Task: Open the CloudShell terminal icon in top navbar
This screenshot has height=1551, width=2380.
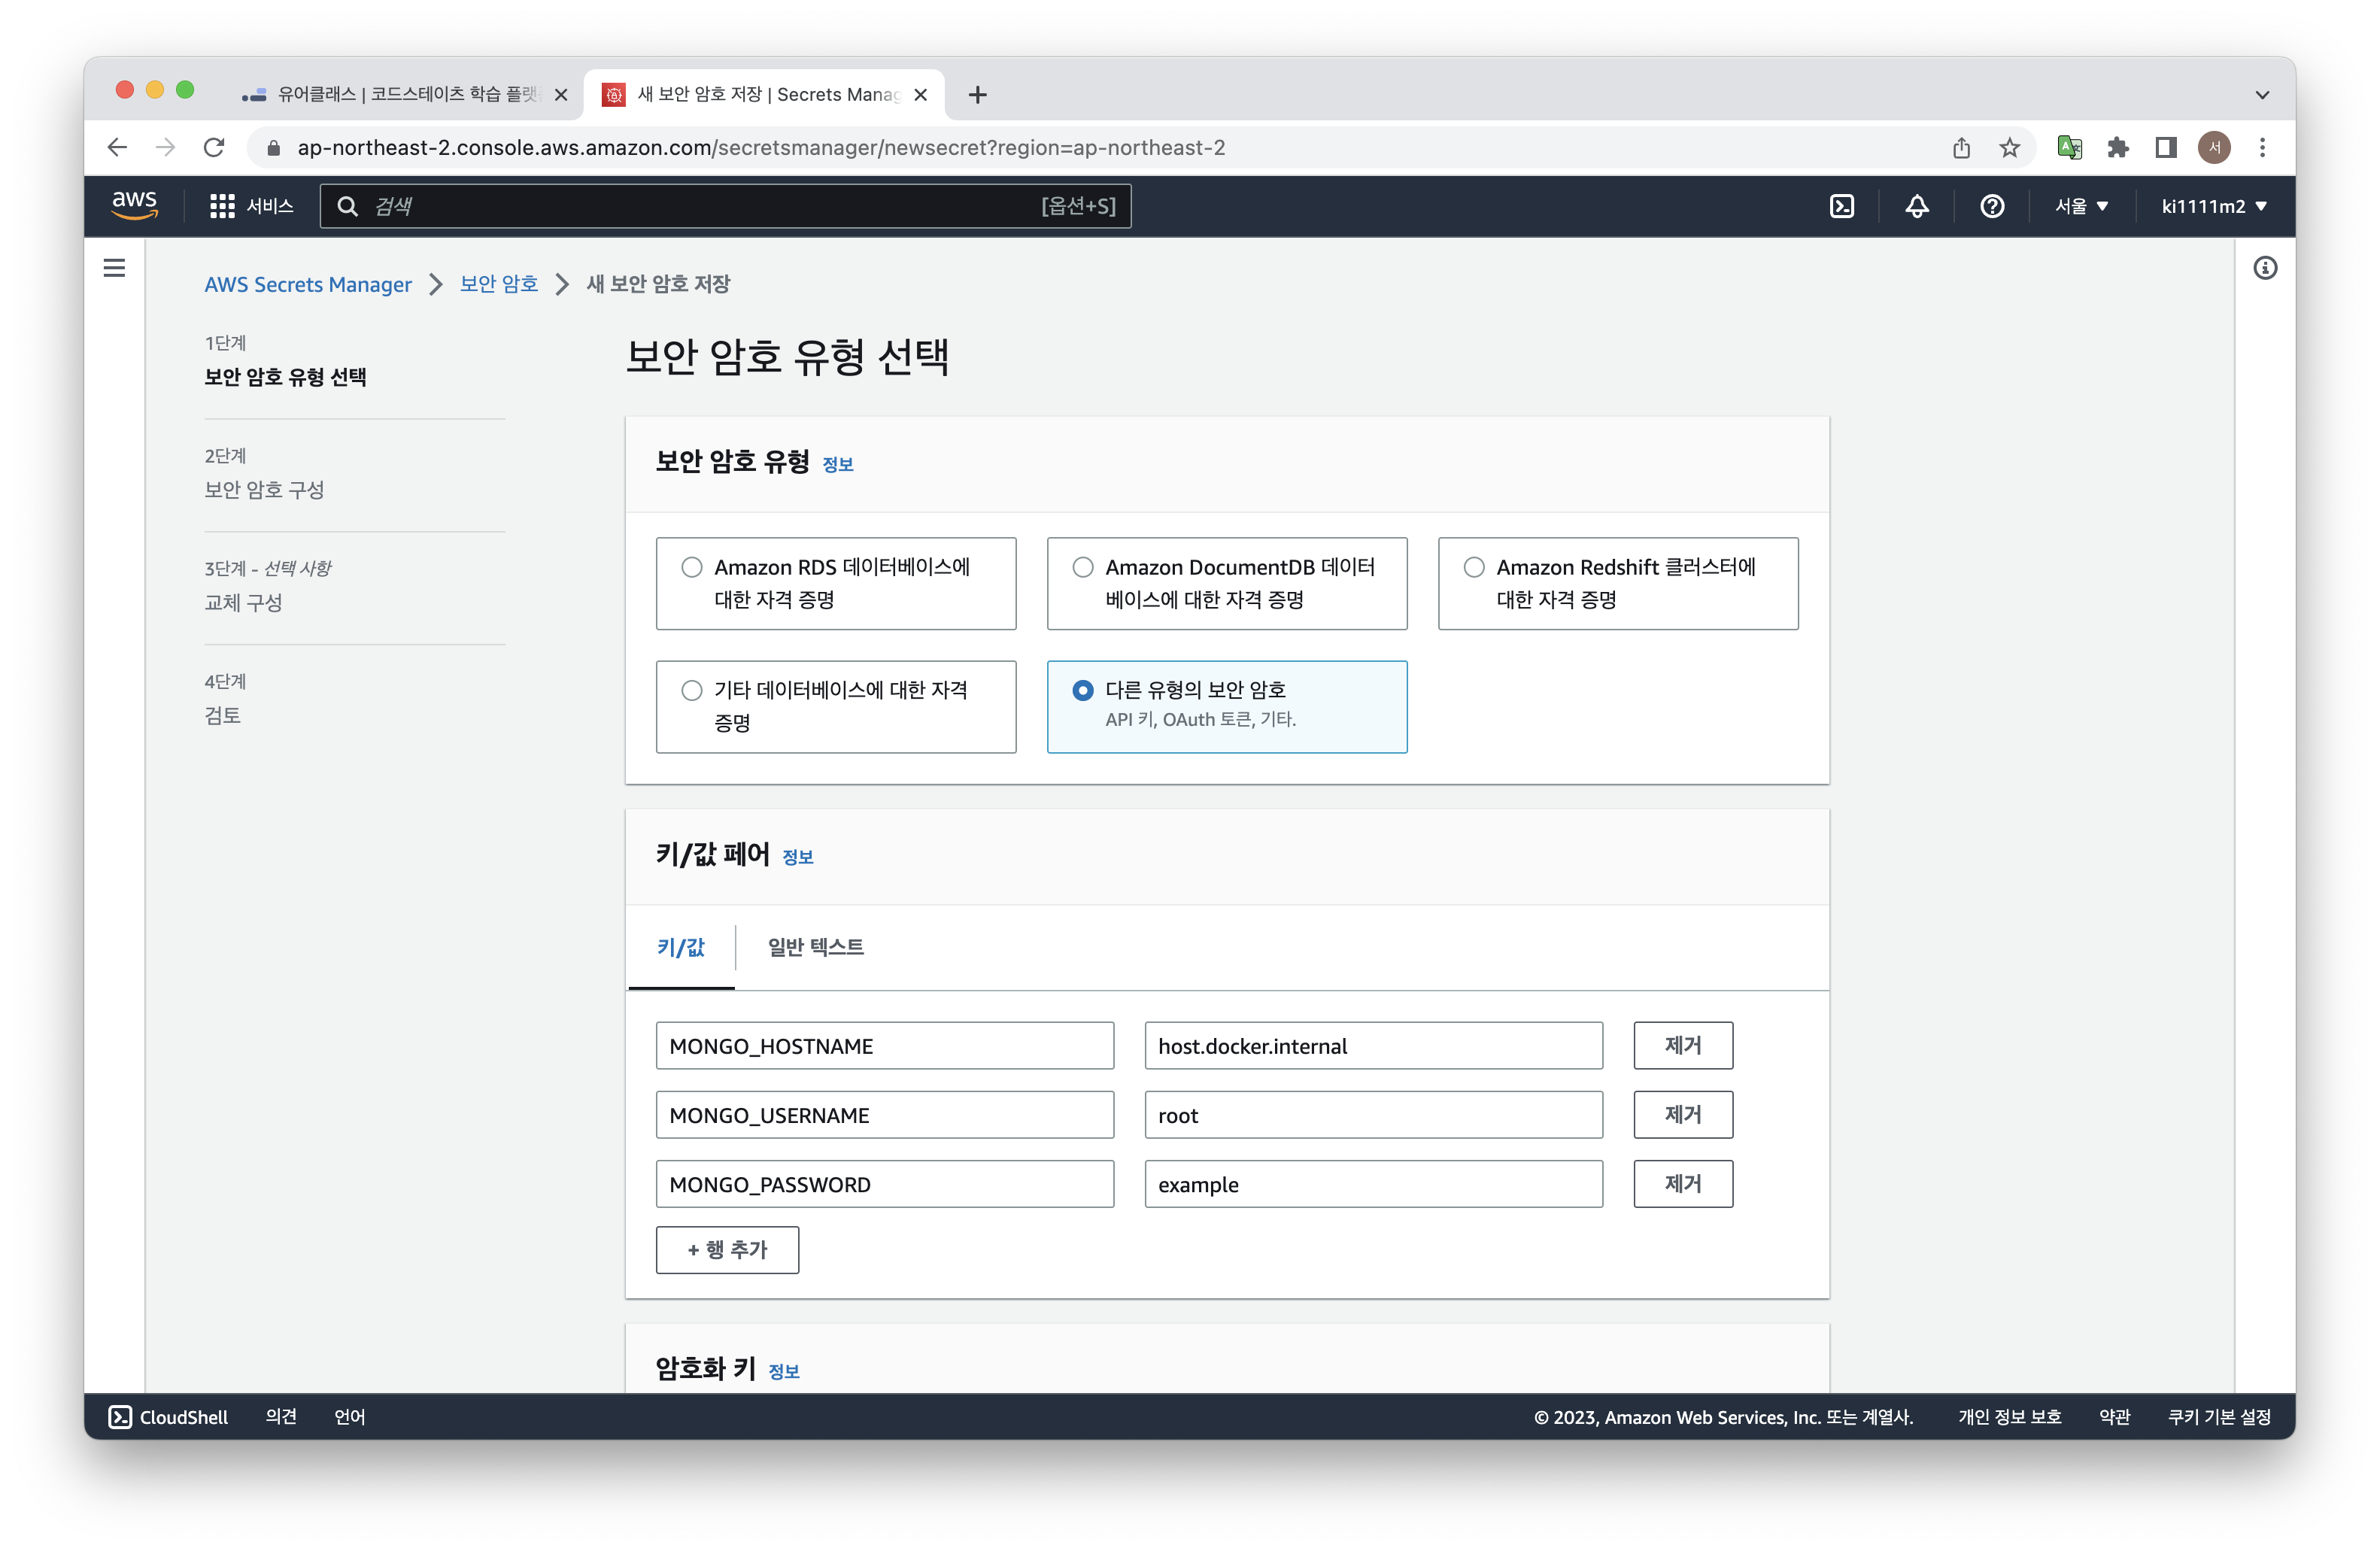Action: 1841,206
